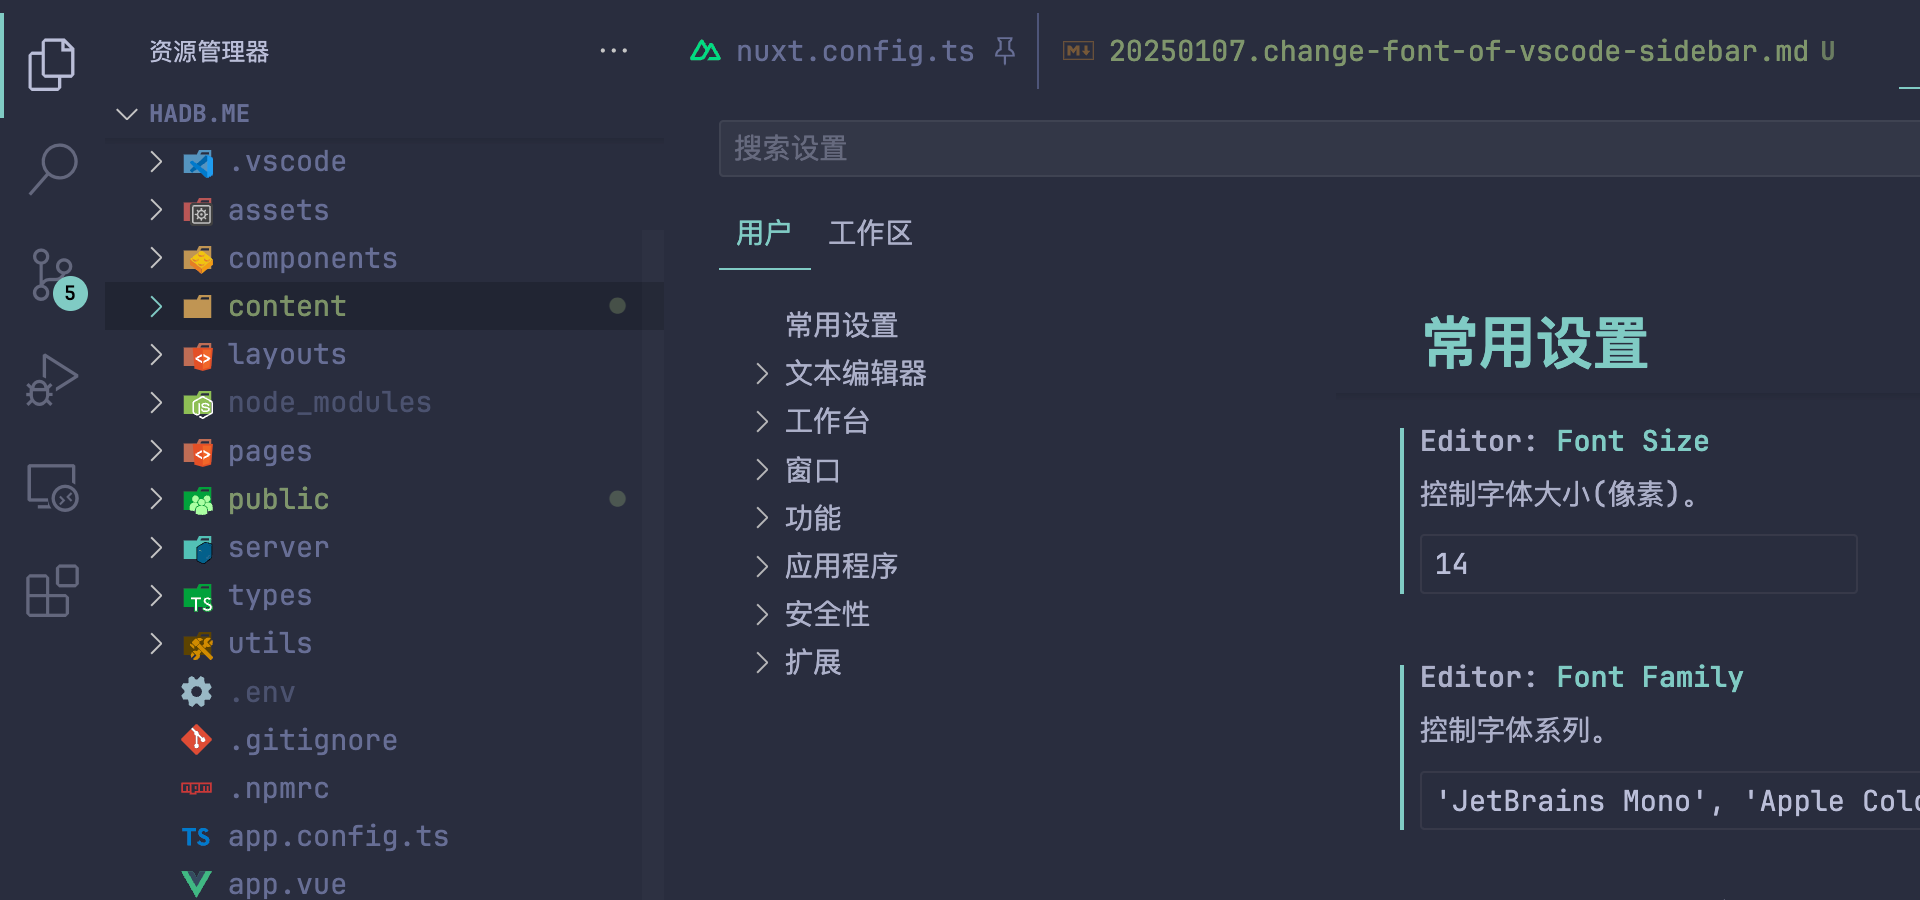Click the pin icon on nuxt.config.ts tab
This screenshot has width=1920, height=900.
click(x=1004, y=51)
